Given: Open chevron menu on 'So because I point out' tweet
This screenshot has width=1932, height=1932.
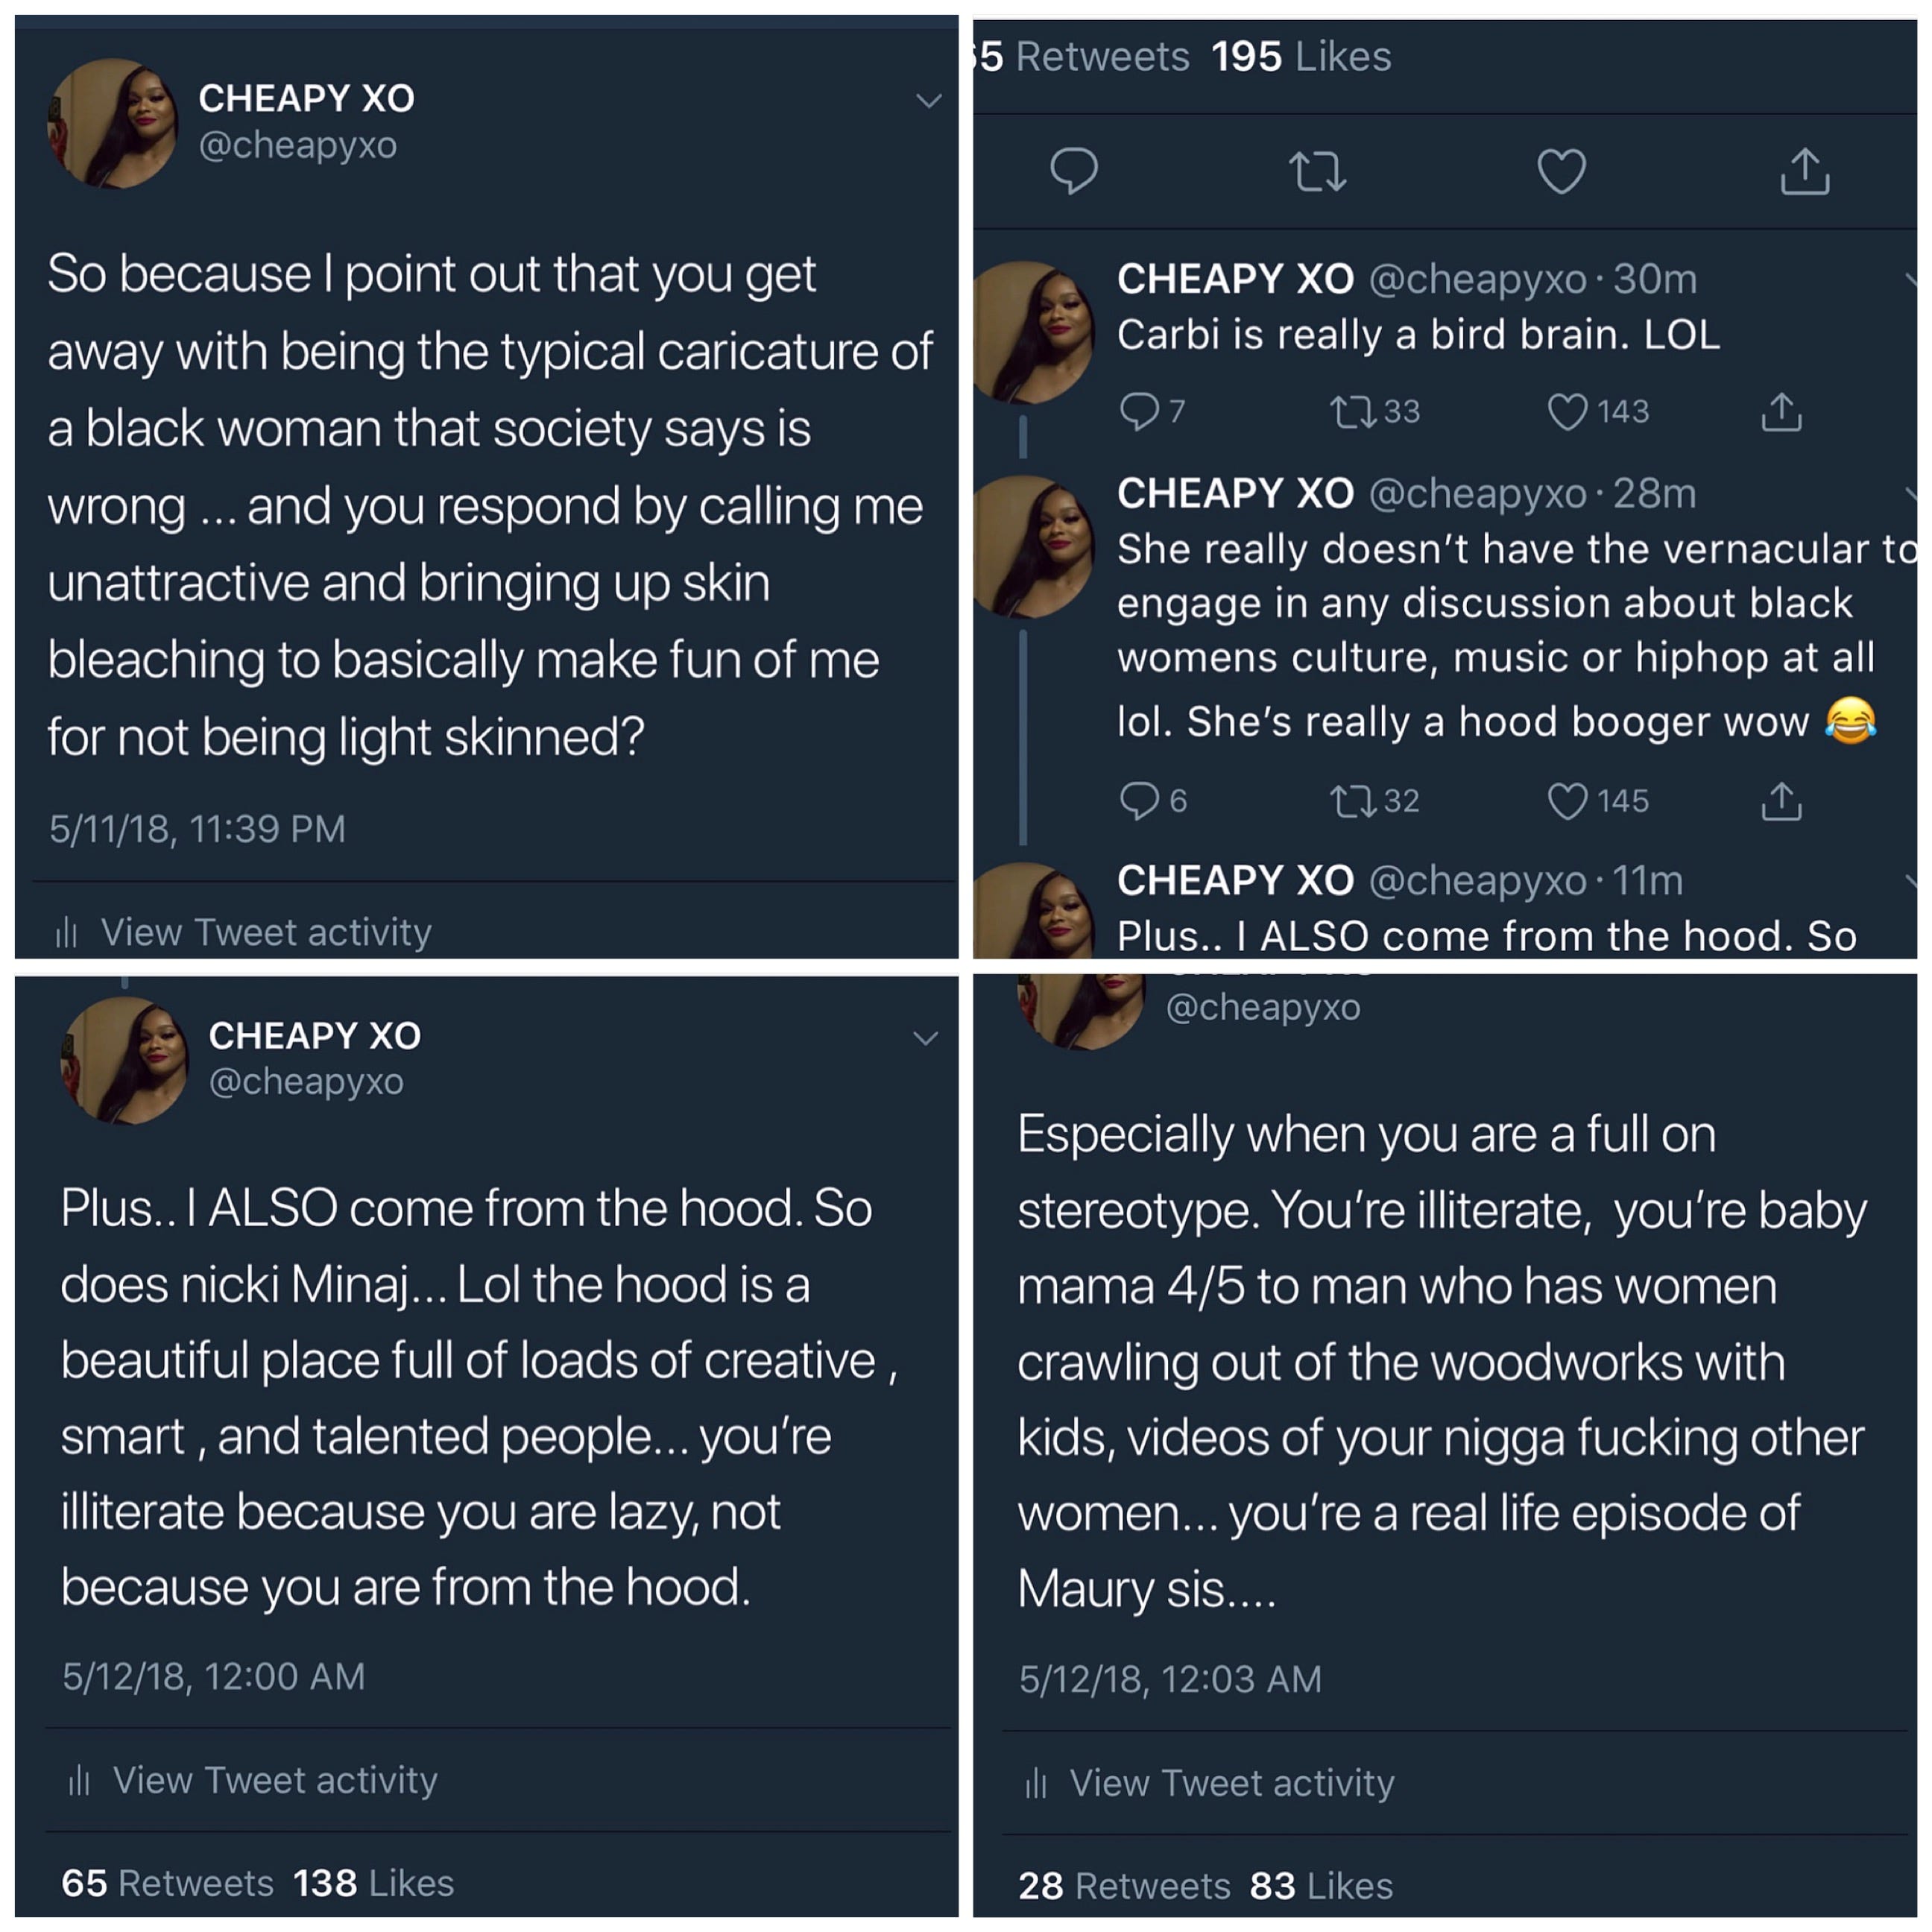Looking at the screenshot, I should [x=929, y=101].
